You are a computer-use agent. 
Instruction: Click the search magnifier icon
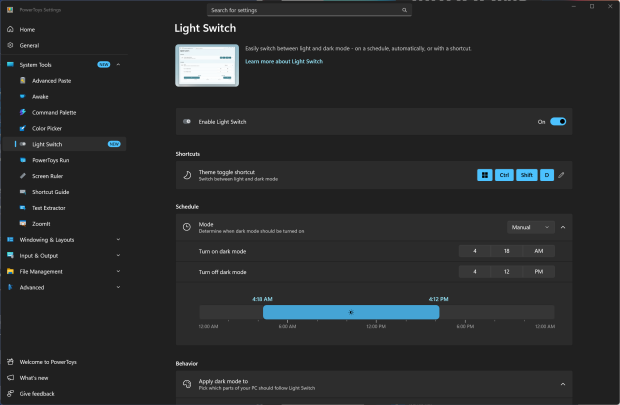coord(404,10)
